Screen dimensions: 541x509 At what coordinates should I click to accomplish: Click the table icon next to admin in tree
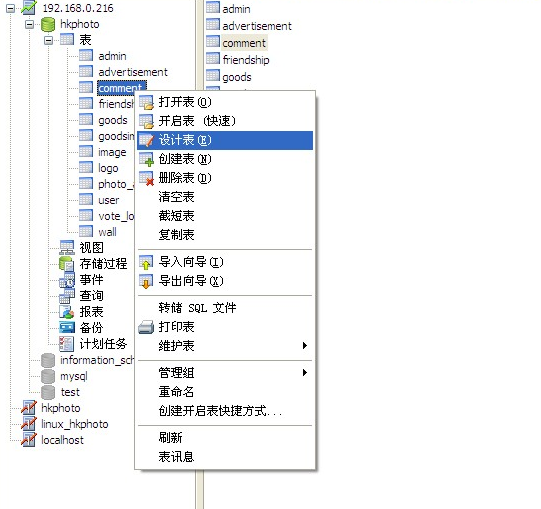click(x=86, y=56)
